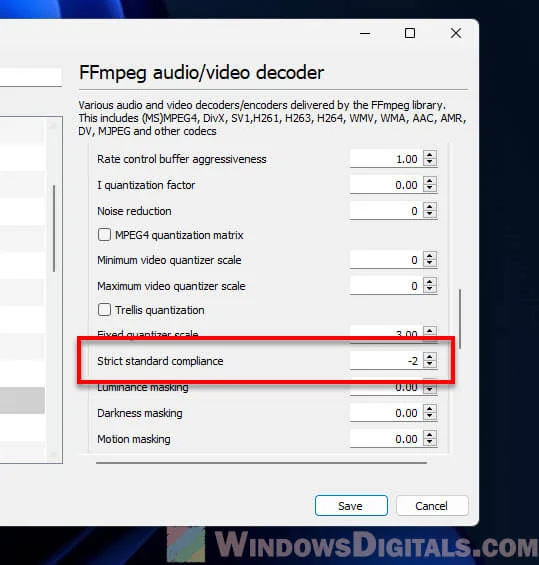Increase Minimum video quantizer scale
539x565 pixels.
(429, 256)
